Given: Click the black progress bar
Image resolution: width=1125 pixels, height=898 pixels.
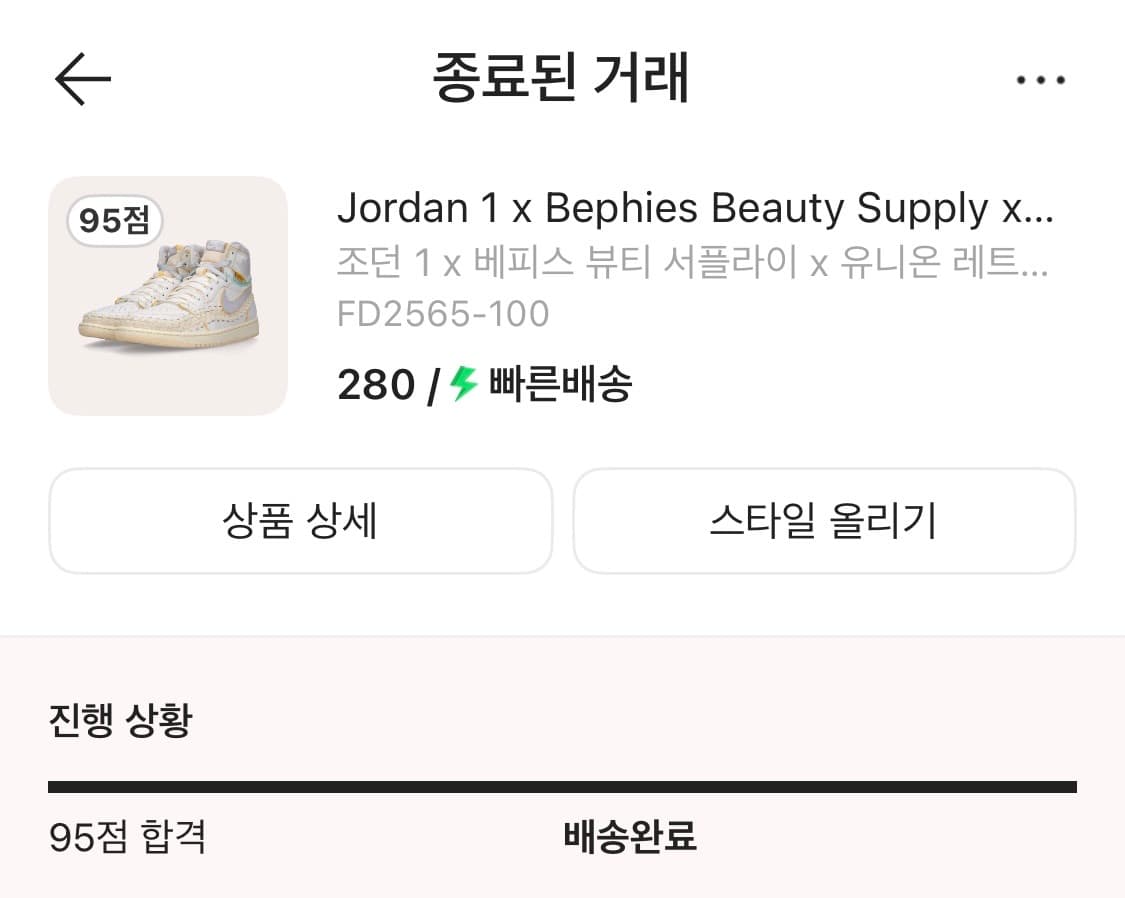Looking at the screenshot, I should [562, 787].
